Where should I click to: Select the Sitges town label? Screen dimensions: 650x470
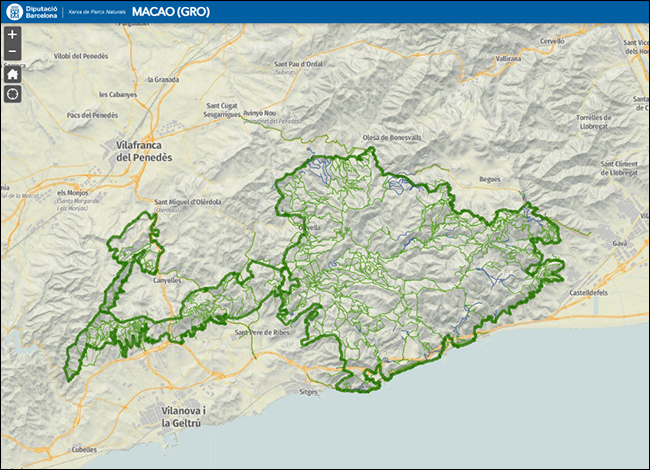[x=309, y=392]
